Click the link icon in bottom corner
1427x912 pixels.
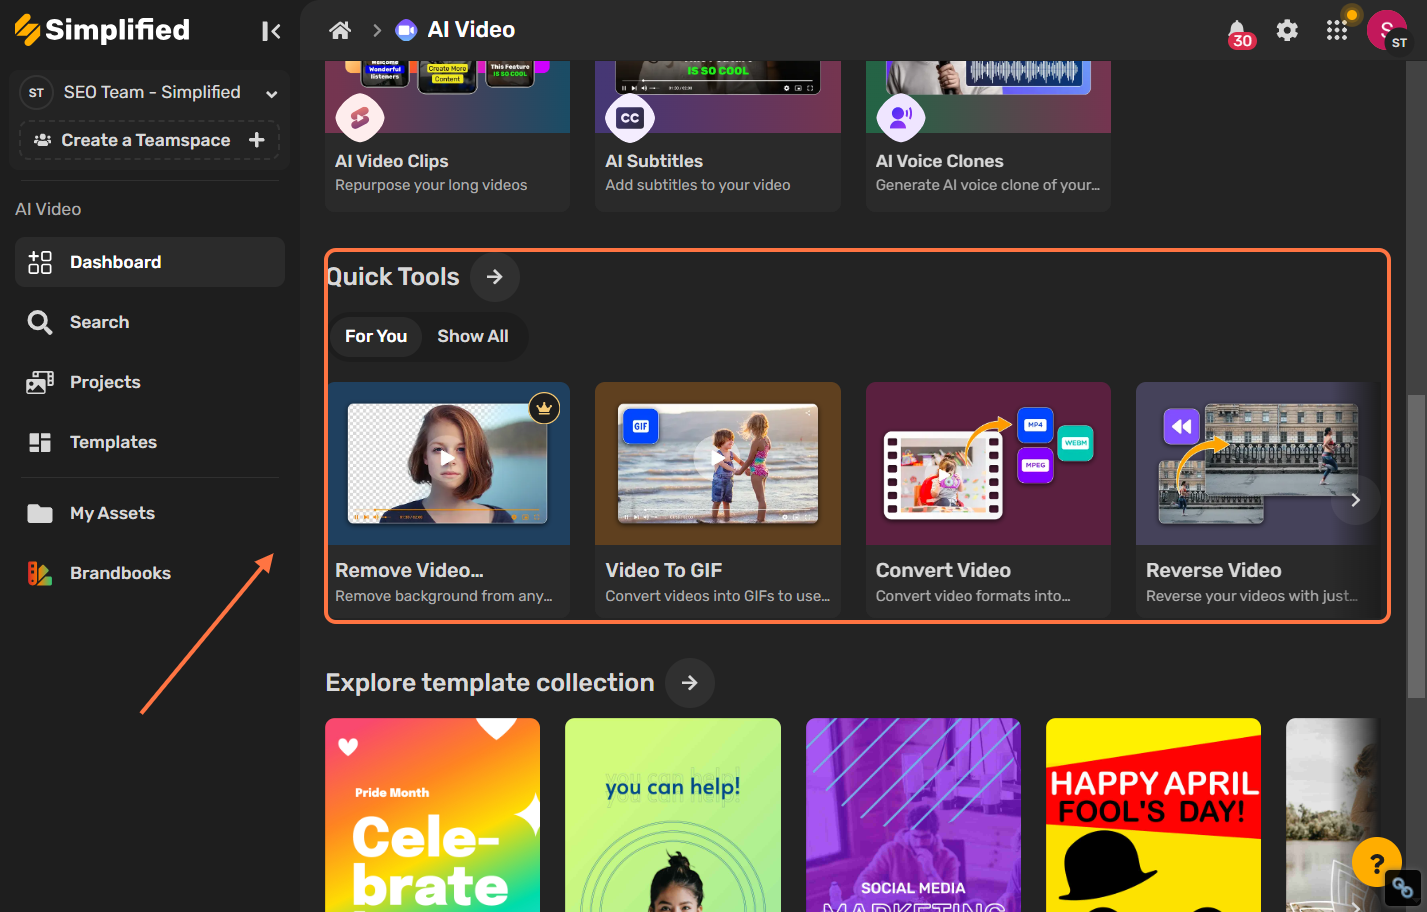tap(1403, 887)
